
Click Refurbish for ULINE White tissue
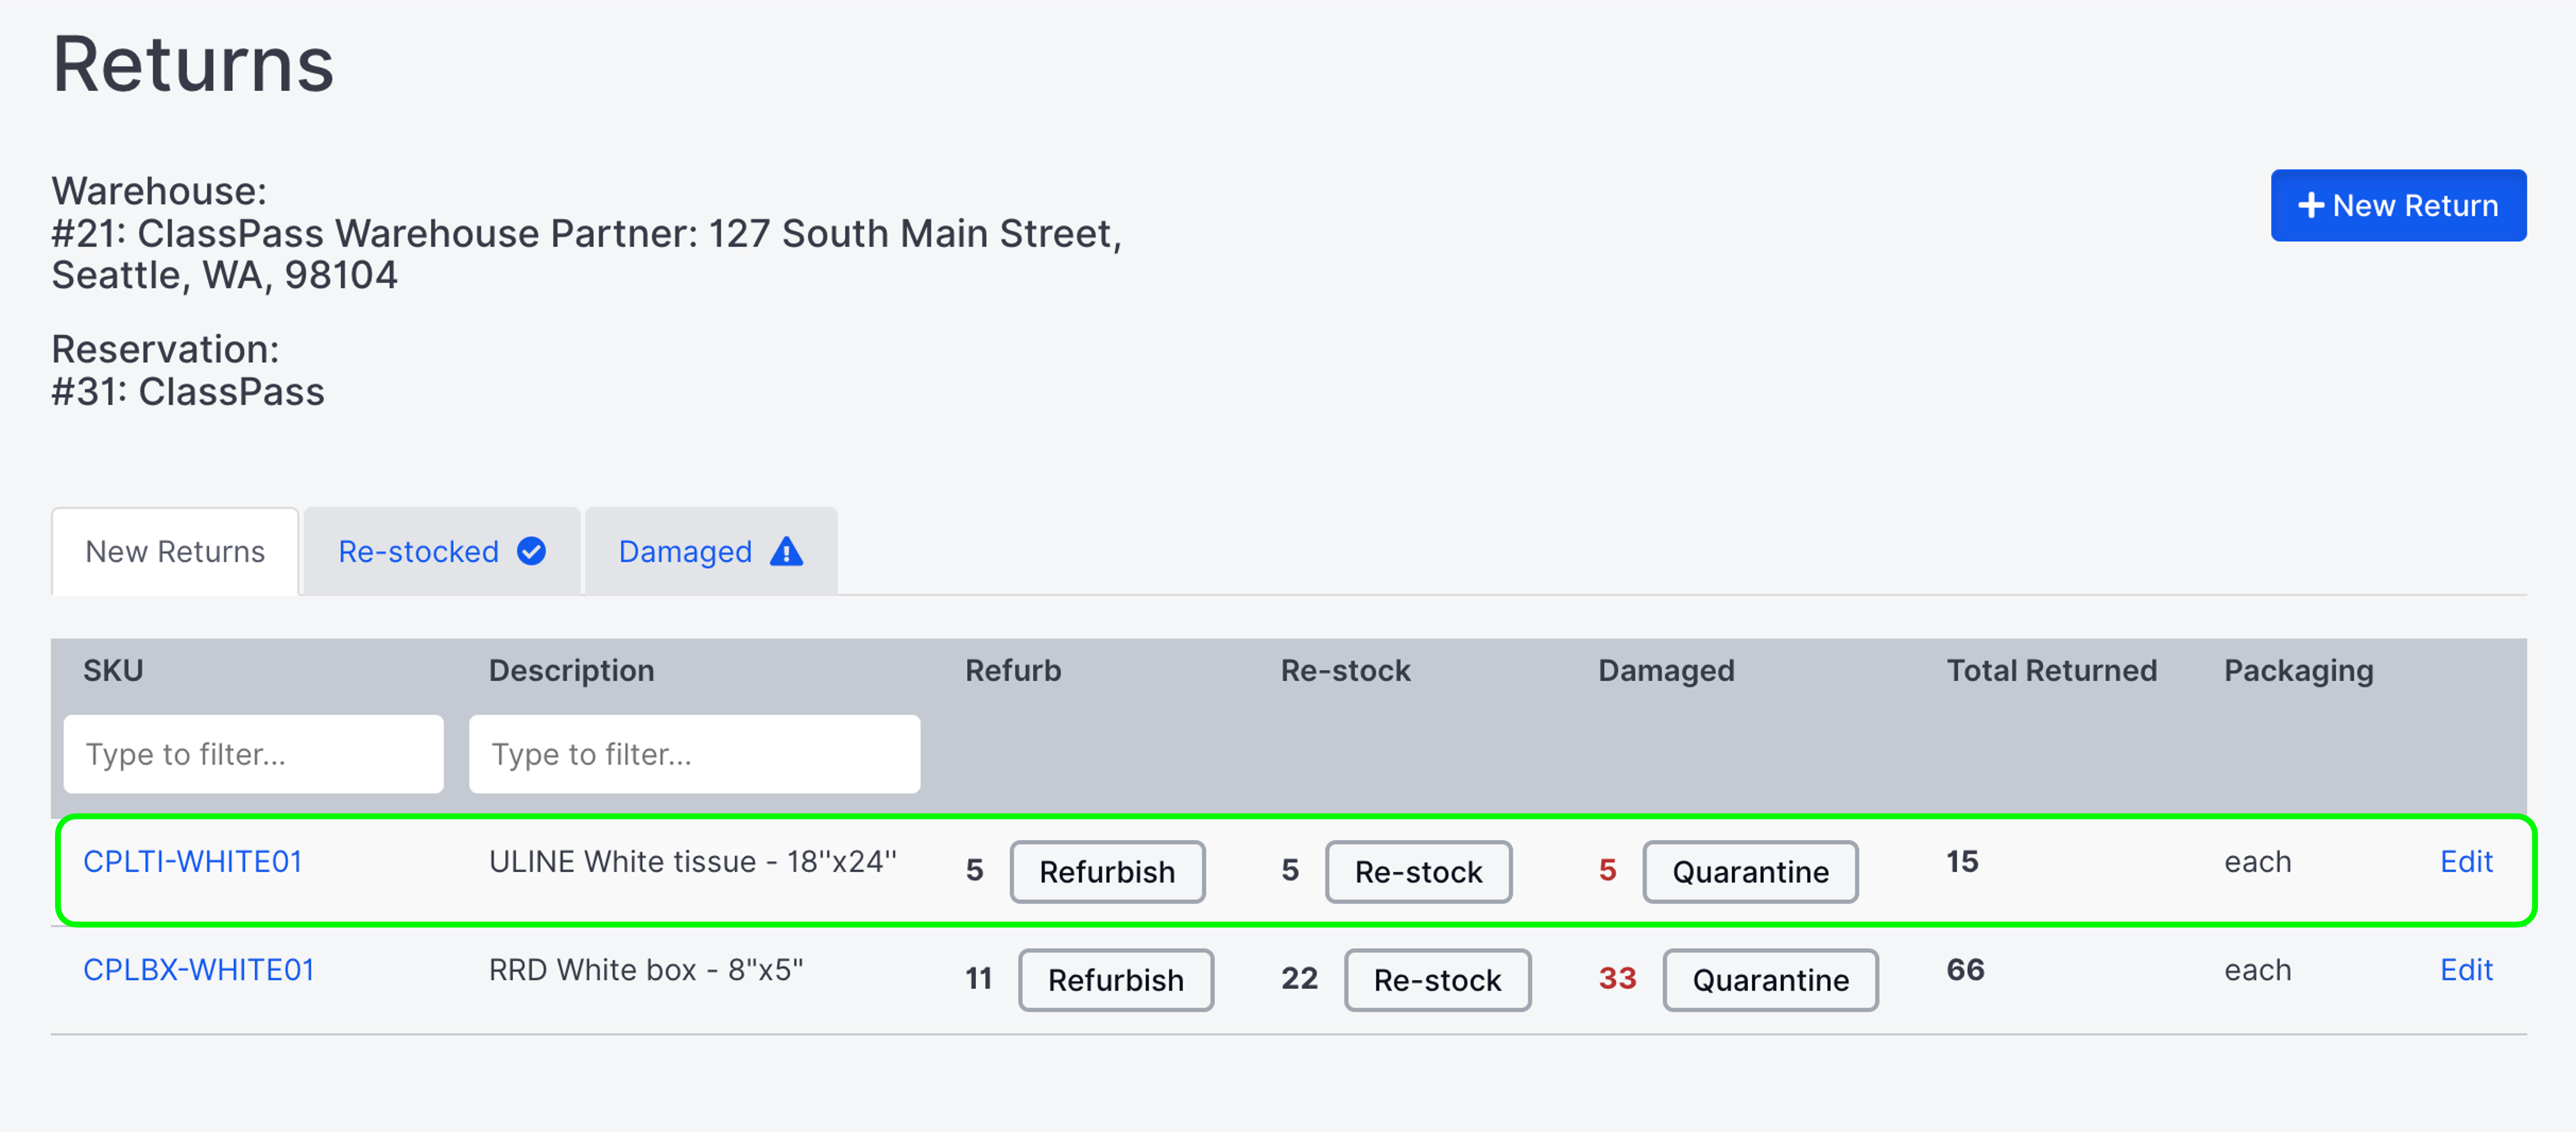coord(1107,872)
